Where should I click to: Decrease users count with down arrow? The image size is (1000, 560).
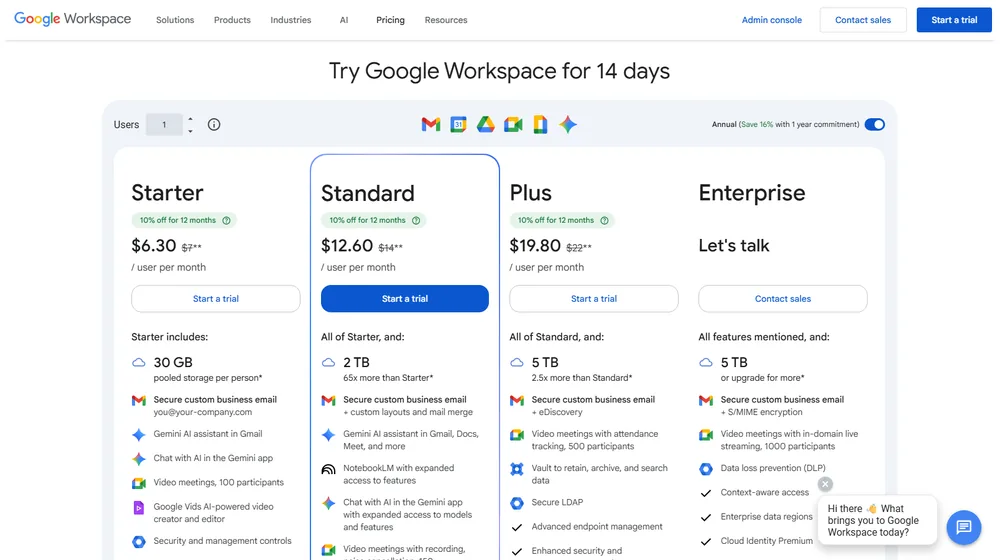point(190,131)
